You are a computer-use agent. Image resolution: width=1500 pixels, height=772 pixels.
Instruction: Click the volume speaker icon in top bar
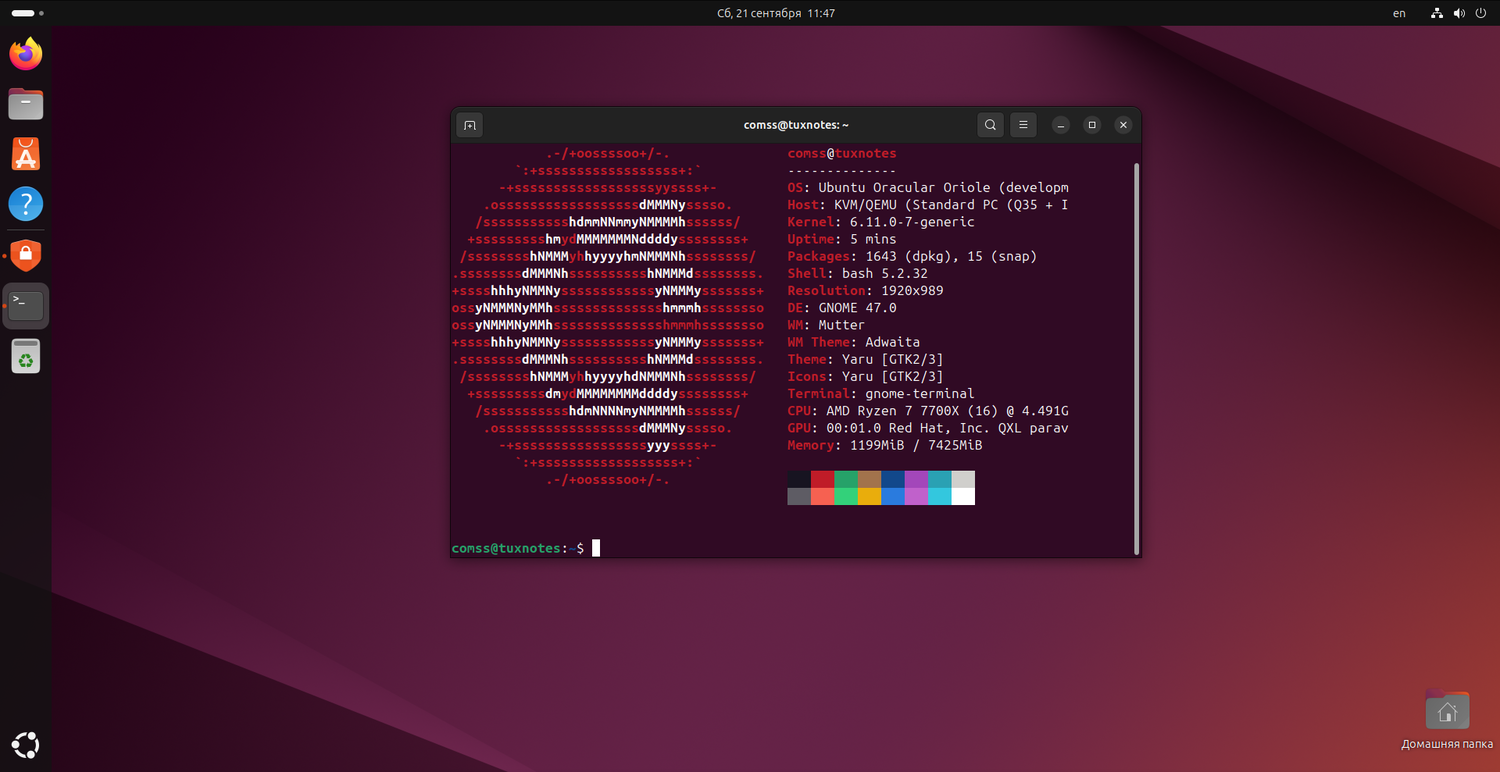pyautogui.click(x=1458, y=13)
